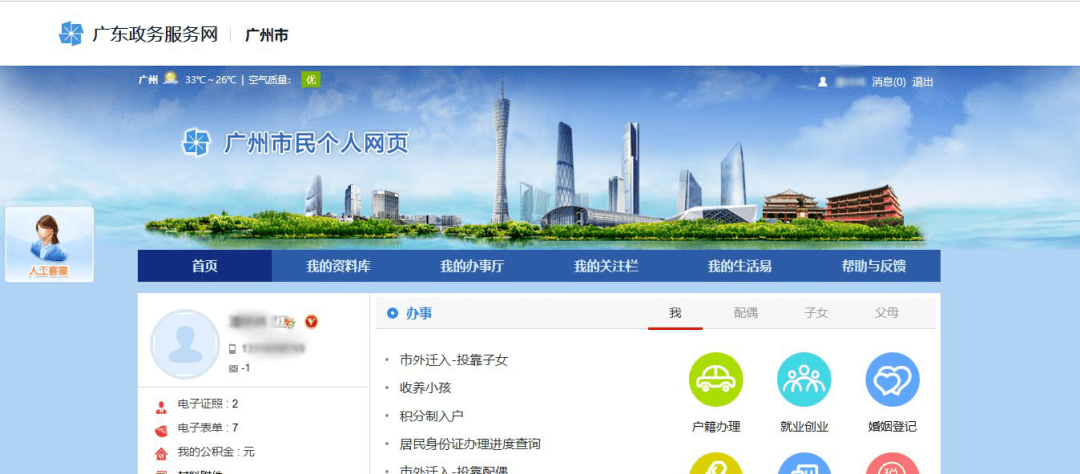Screen dimensions: 1080x474
Task: Go to the 首页 navigation tab
Action: [204, 266]
